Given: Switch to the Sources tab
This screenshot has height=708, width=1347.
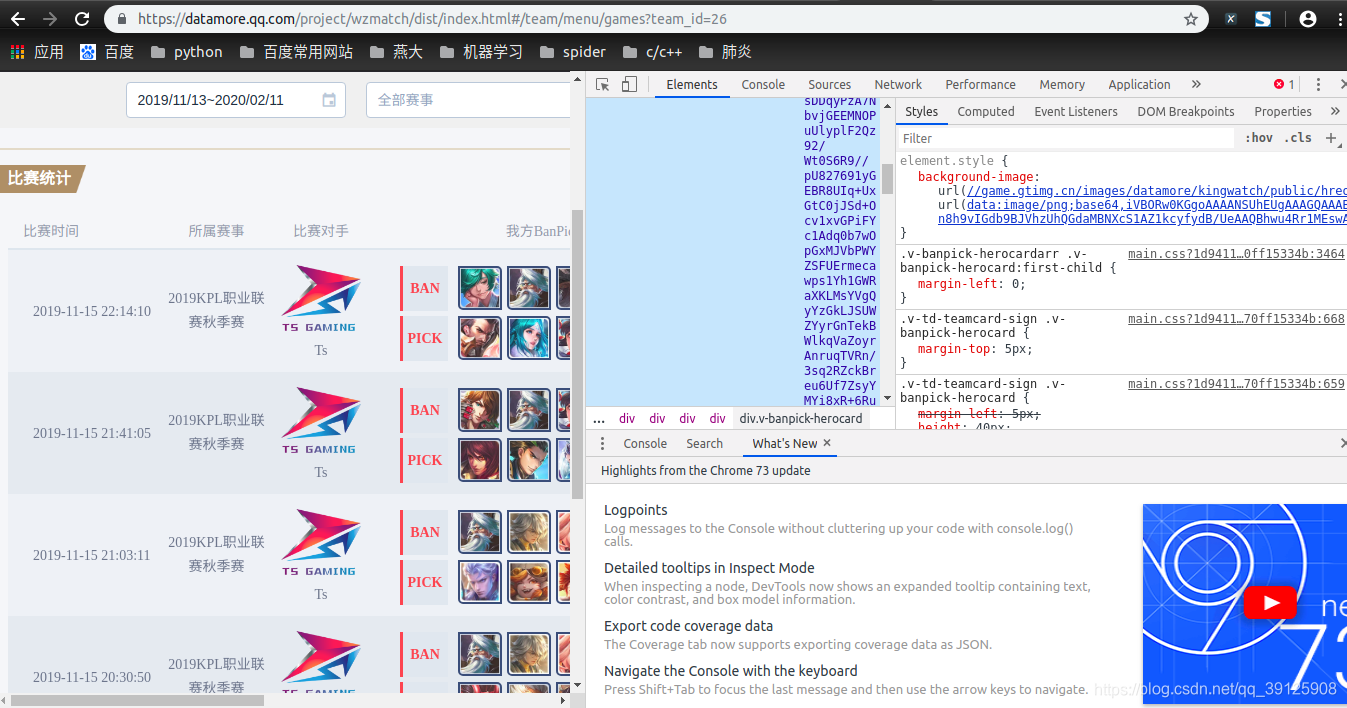Looking at the screenshot, I should pos(830,85).
